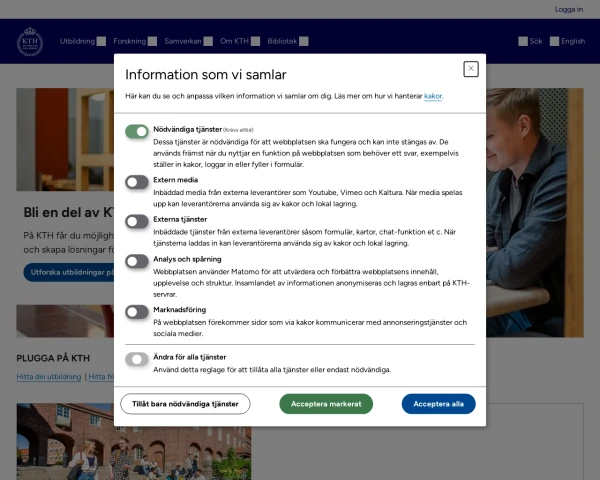The width and height of the screenshot is (600, 480).
Task: Open the kakor link in dialog
Action: click(x=433, y=96)
